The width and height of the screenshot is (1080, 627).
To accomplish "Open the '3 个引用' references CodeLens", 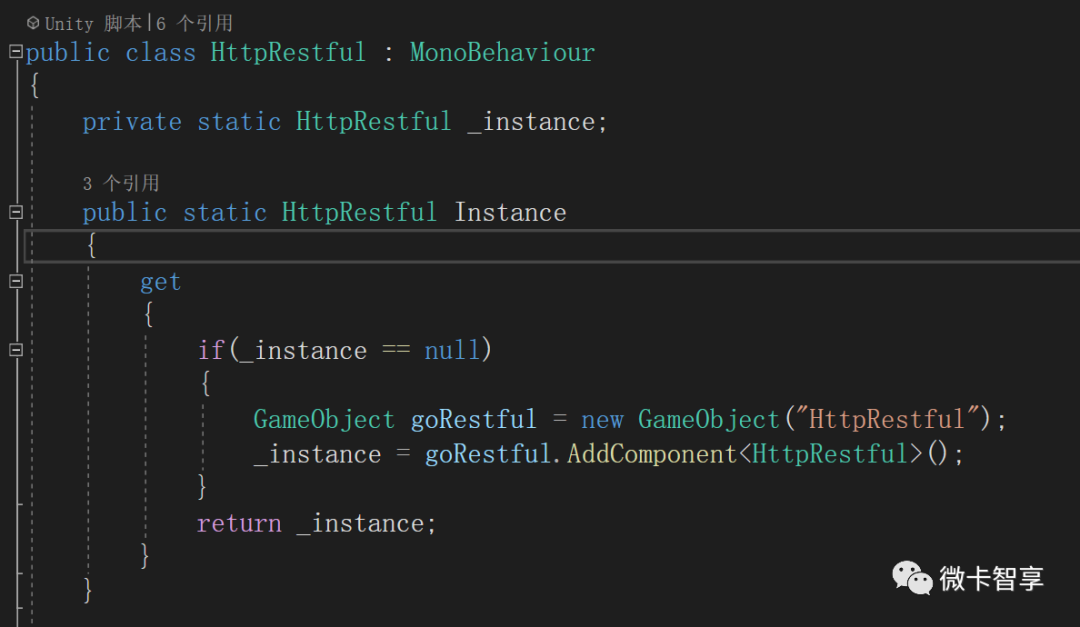I will [120, 183].
